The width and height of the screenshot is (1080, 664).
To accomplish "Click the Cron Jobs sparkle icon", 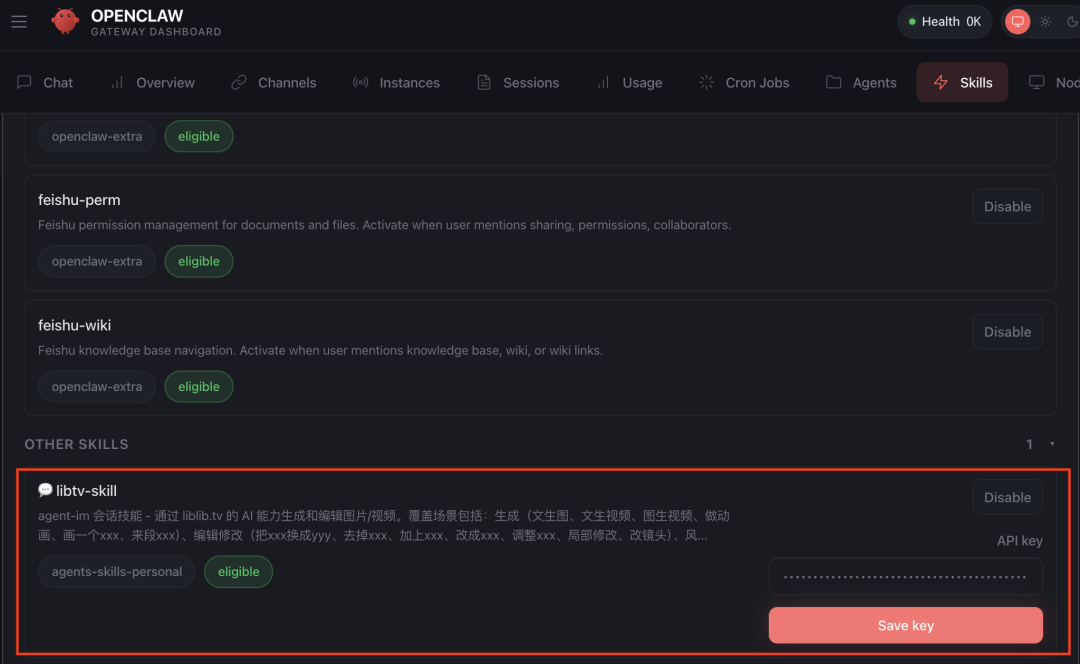I will pyautogui.click(x=705, y=83).
